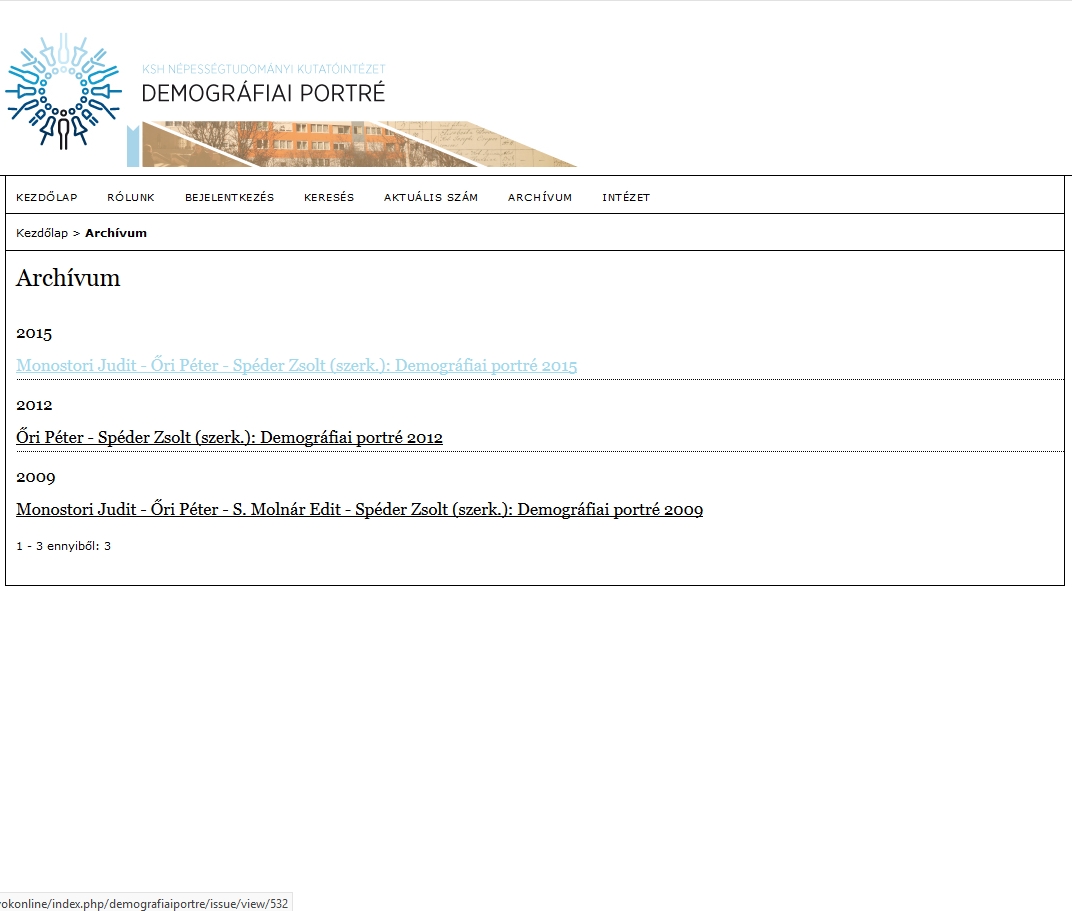Go to Bejelentkezés in navigation bar
Screen dimensions: 1072x911
[x=229, y=197]
